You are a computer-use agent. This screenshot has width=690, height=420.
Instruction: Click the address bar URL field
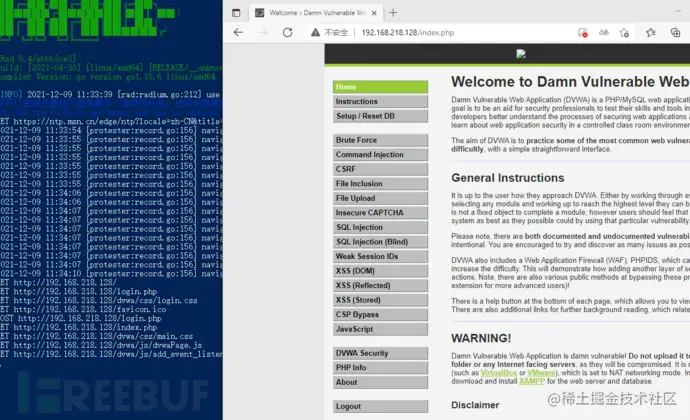click(407, 33)
